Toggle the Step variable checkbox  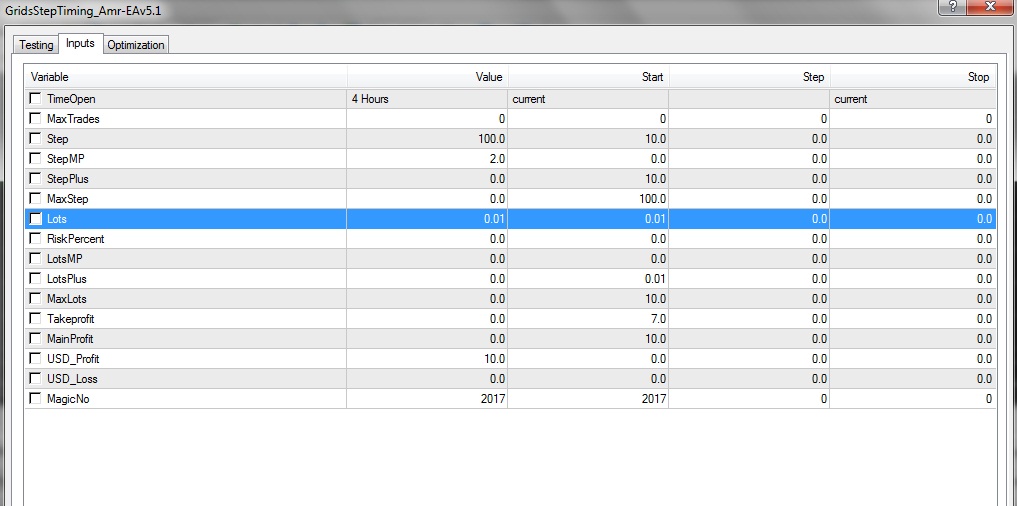(36, 139)
